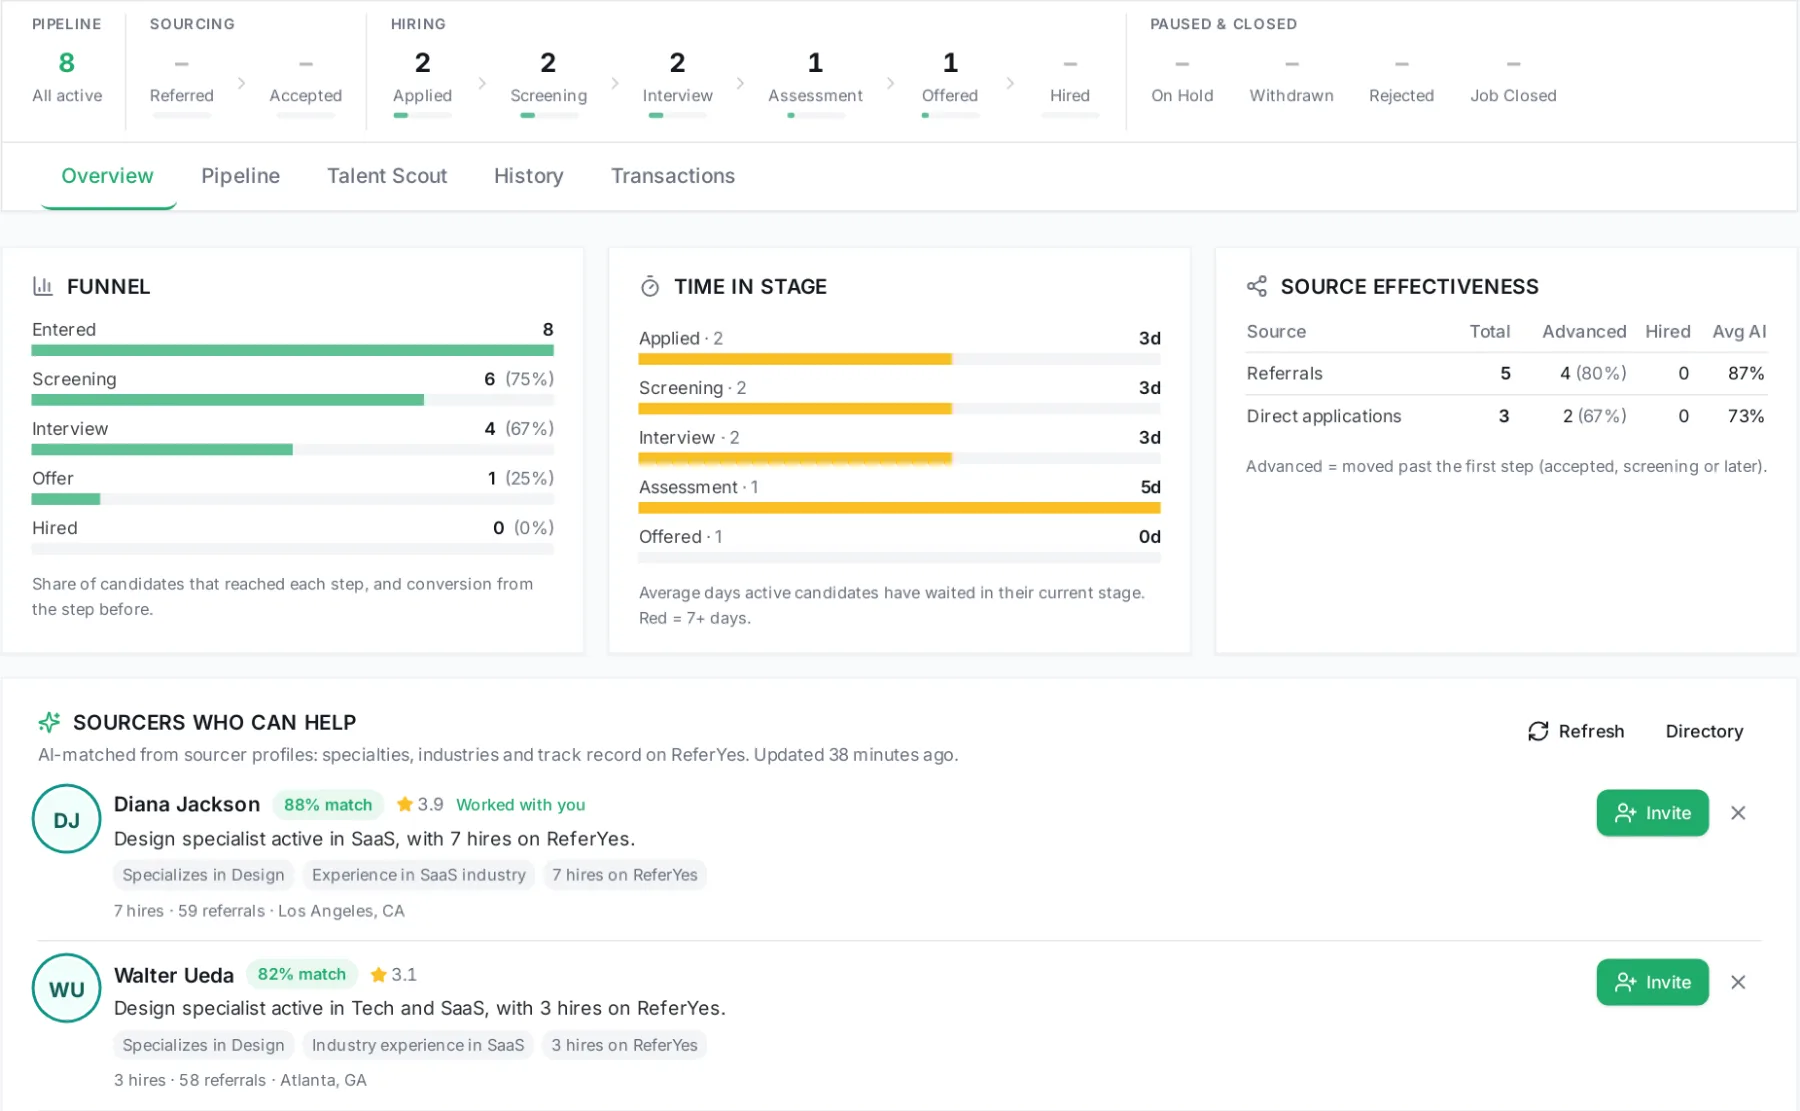1800x1111 pixels.
Task: Open the WU avatar for Walter Ueda
Action: pos(66,988)
